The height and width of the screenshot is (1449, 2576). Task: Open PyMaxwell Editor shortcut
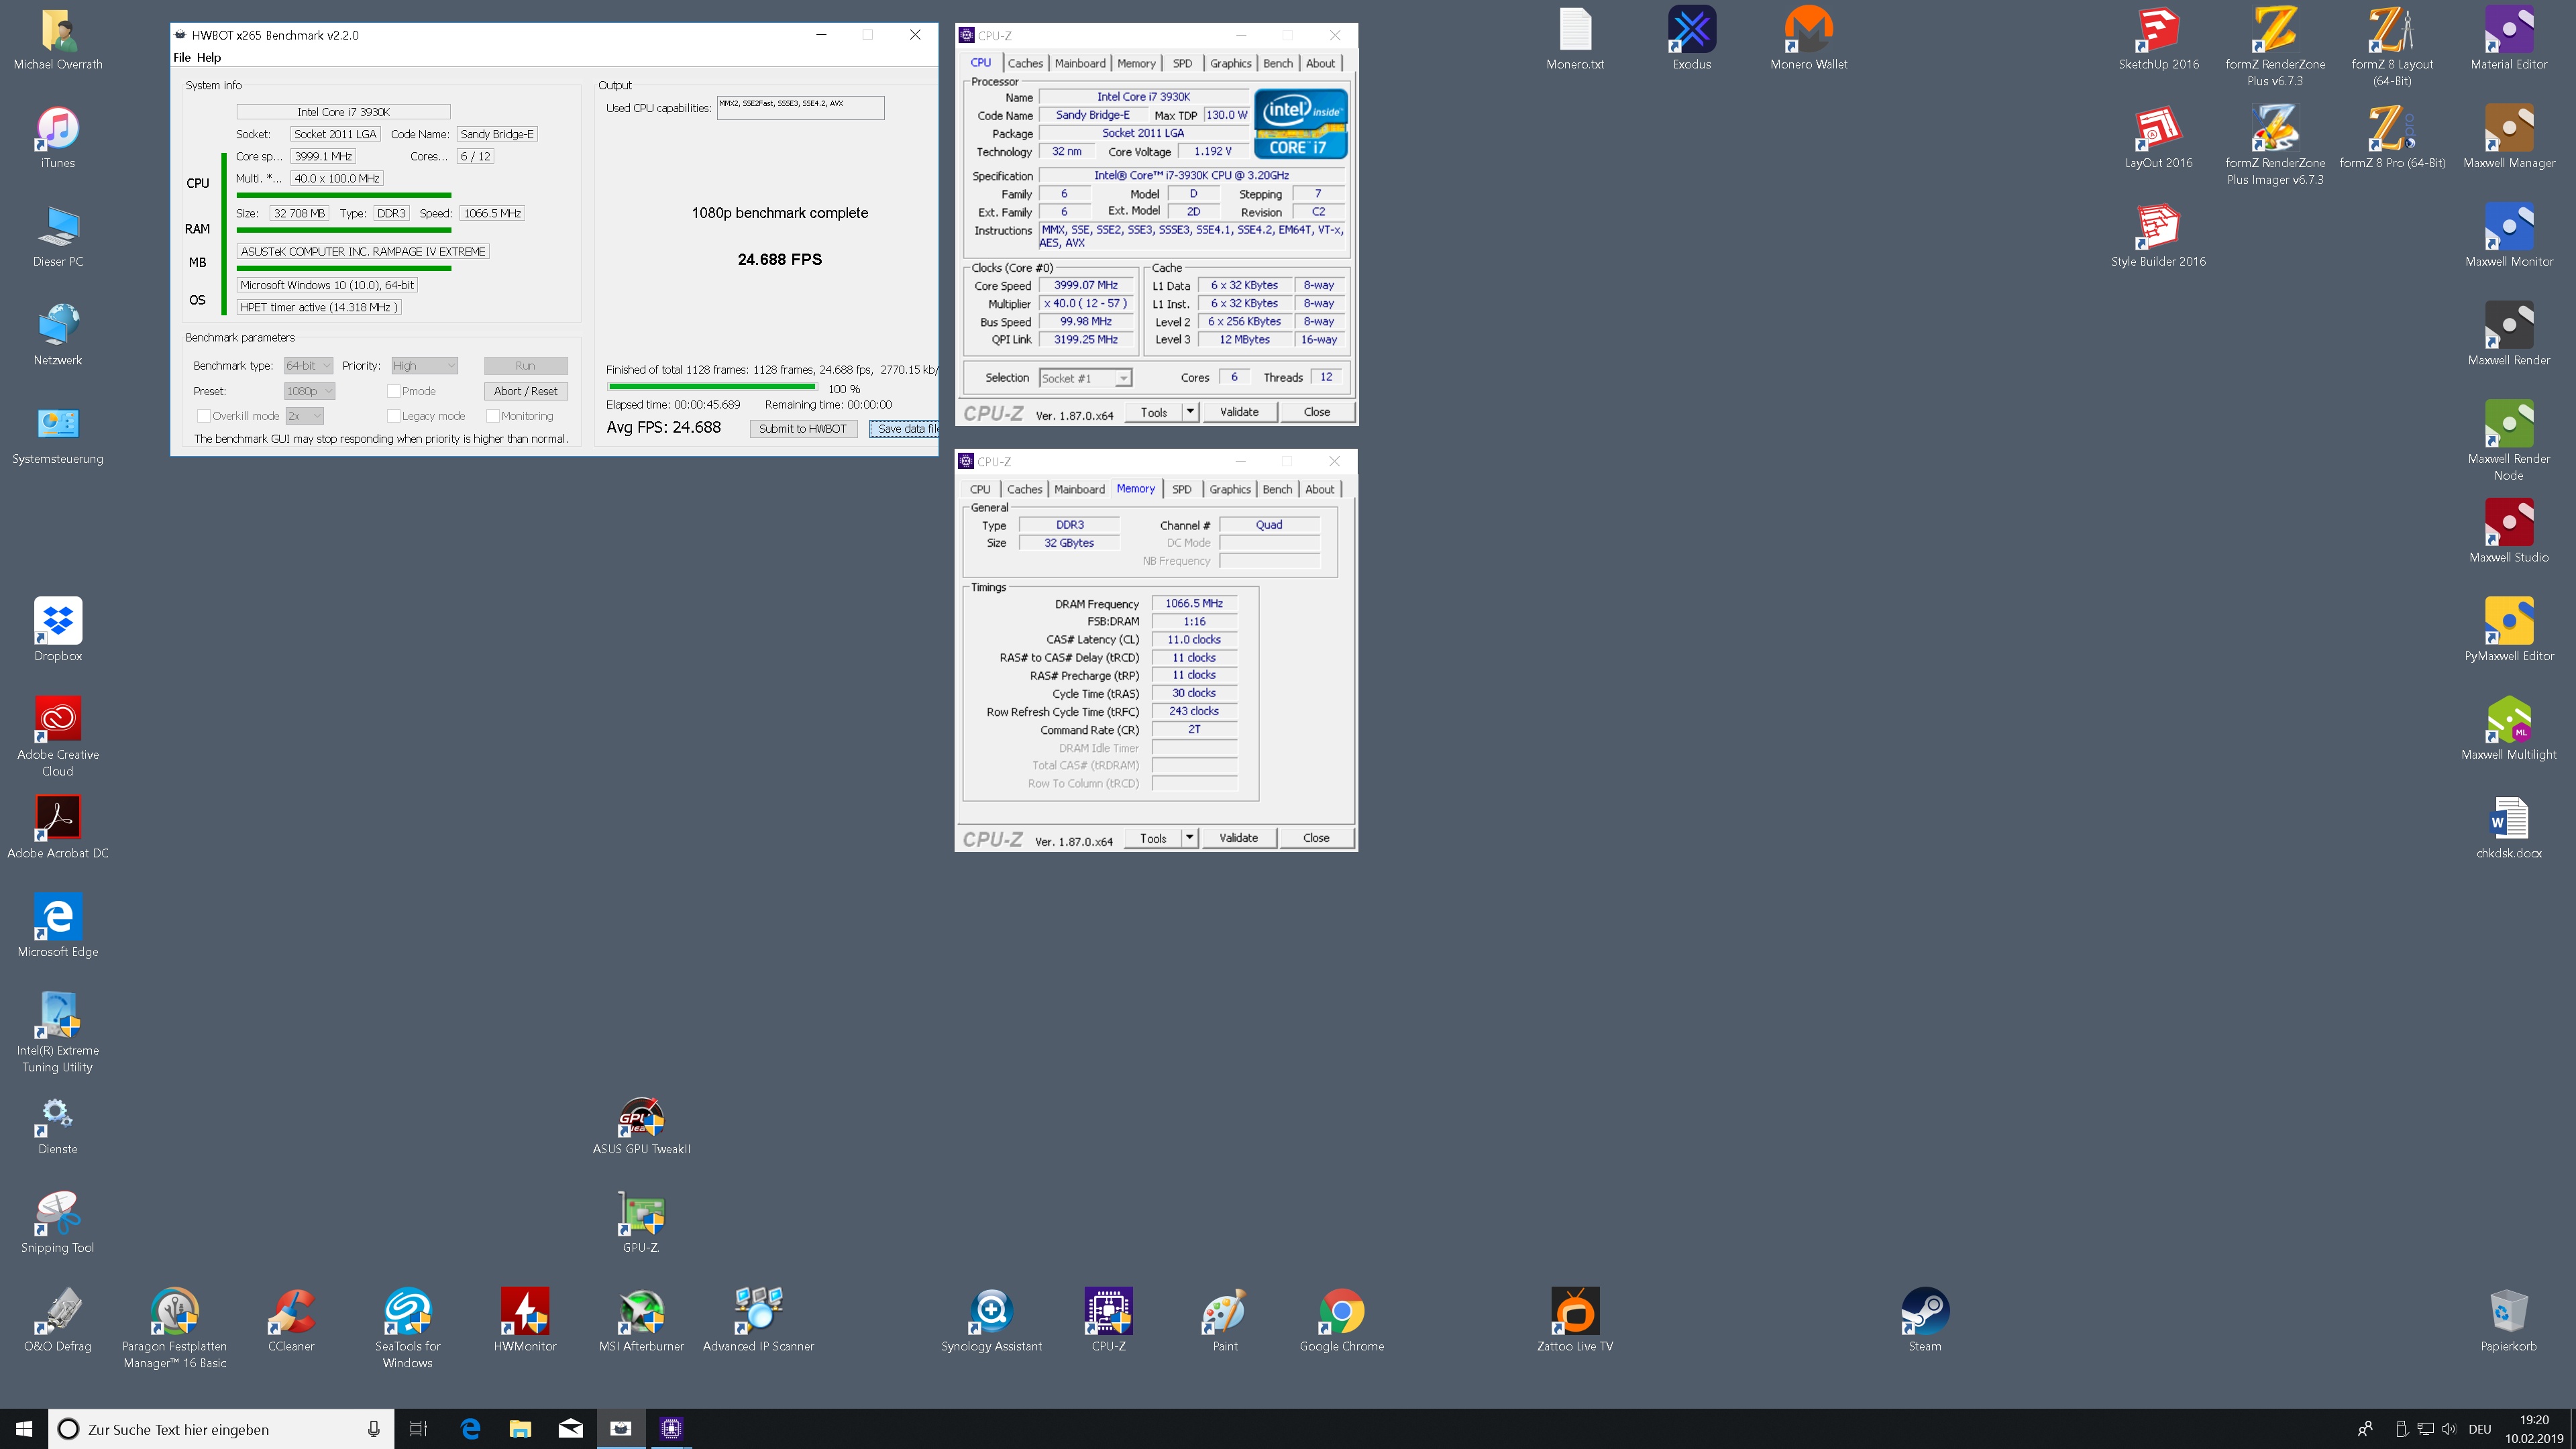tap(2509, 630)
